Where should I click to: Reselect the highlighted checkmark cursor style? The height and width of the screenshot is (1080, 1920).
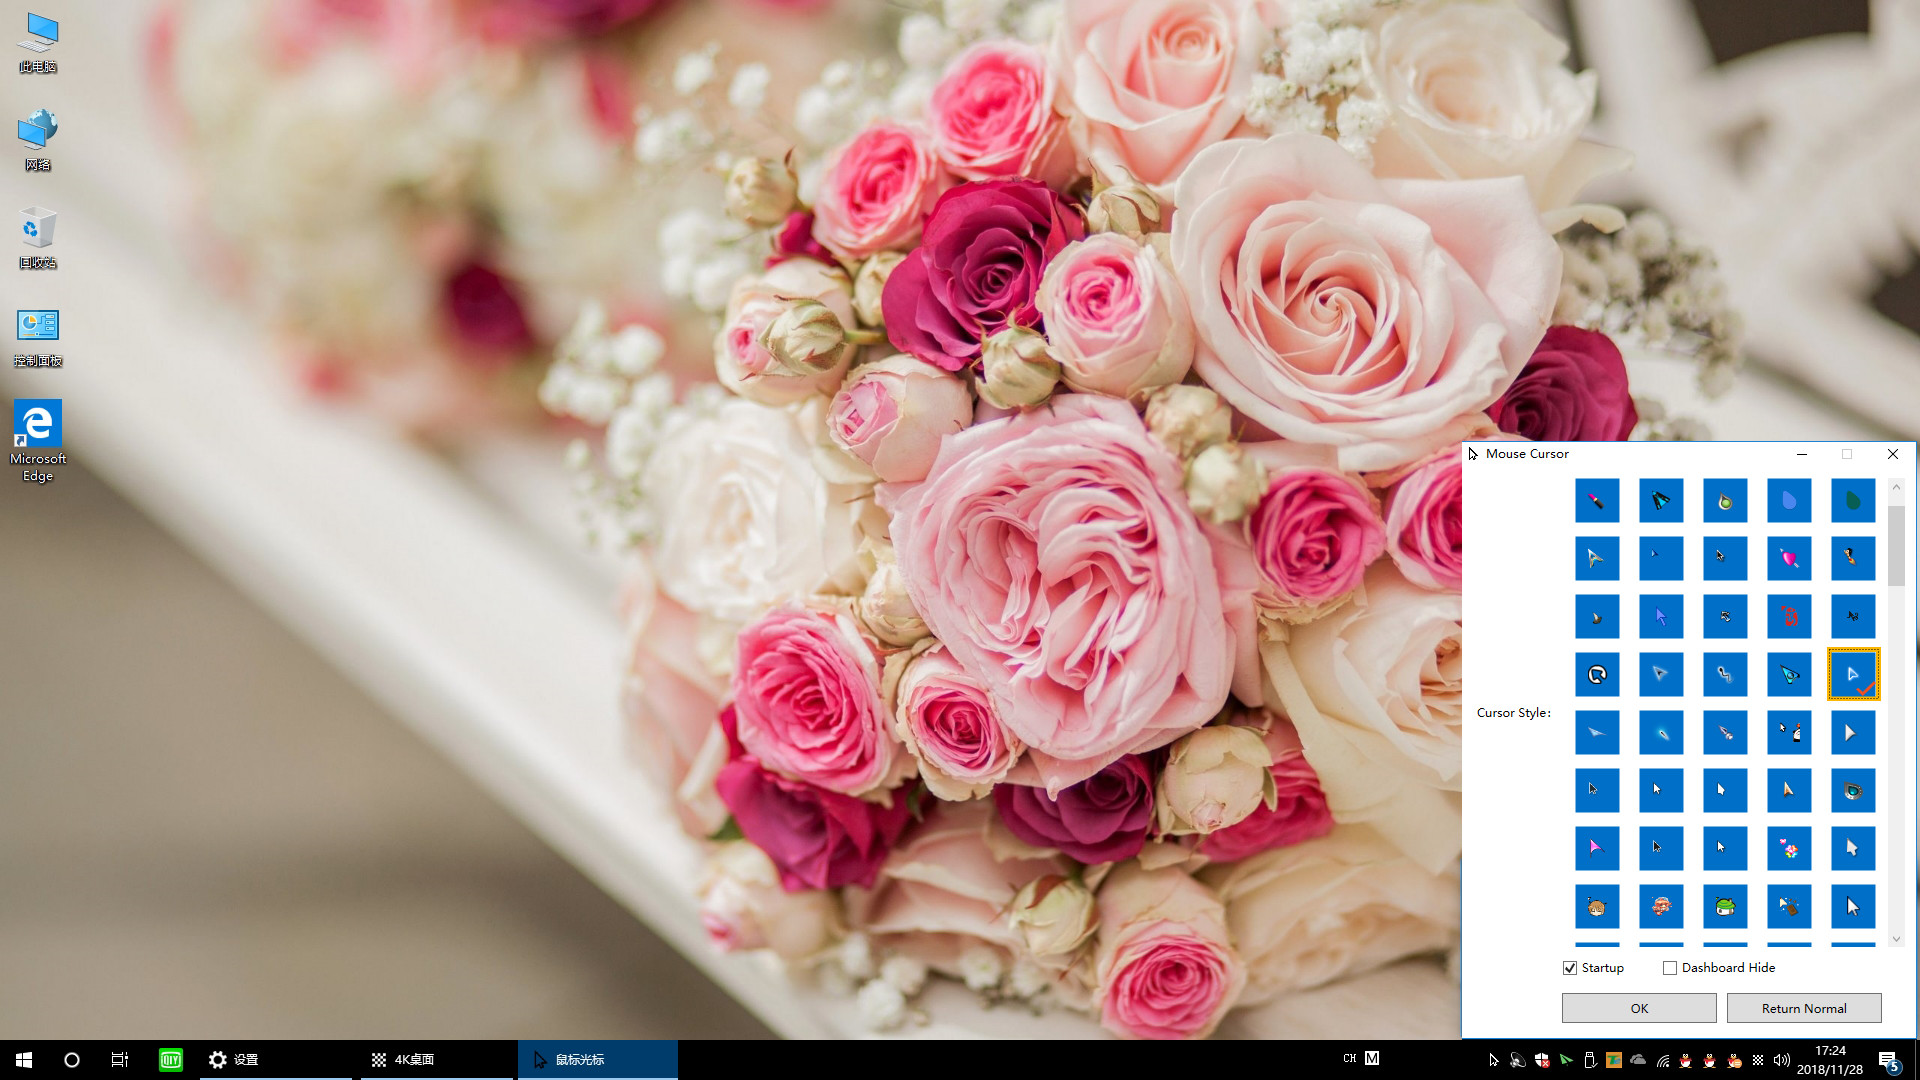pos(1853,674)
